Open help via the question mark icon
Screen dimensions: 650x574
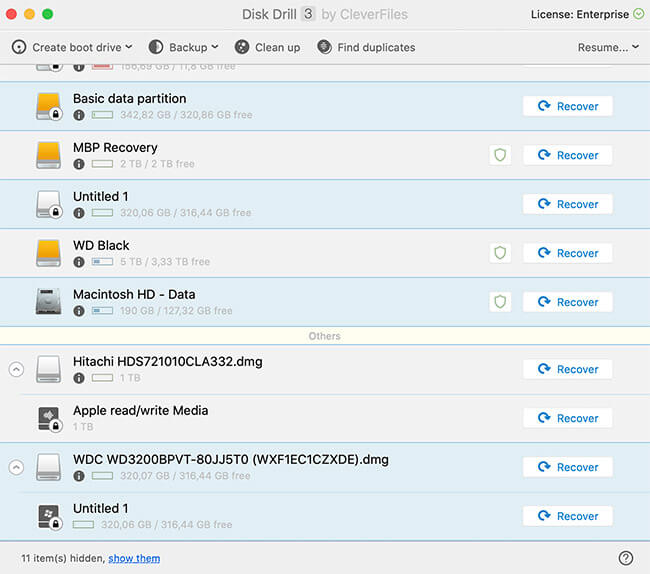626,558
